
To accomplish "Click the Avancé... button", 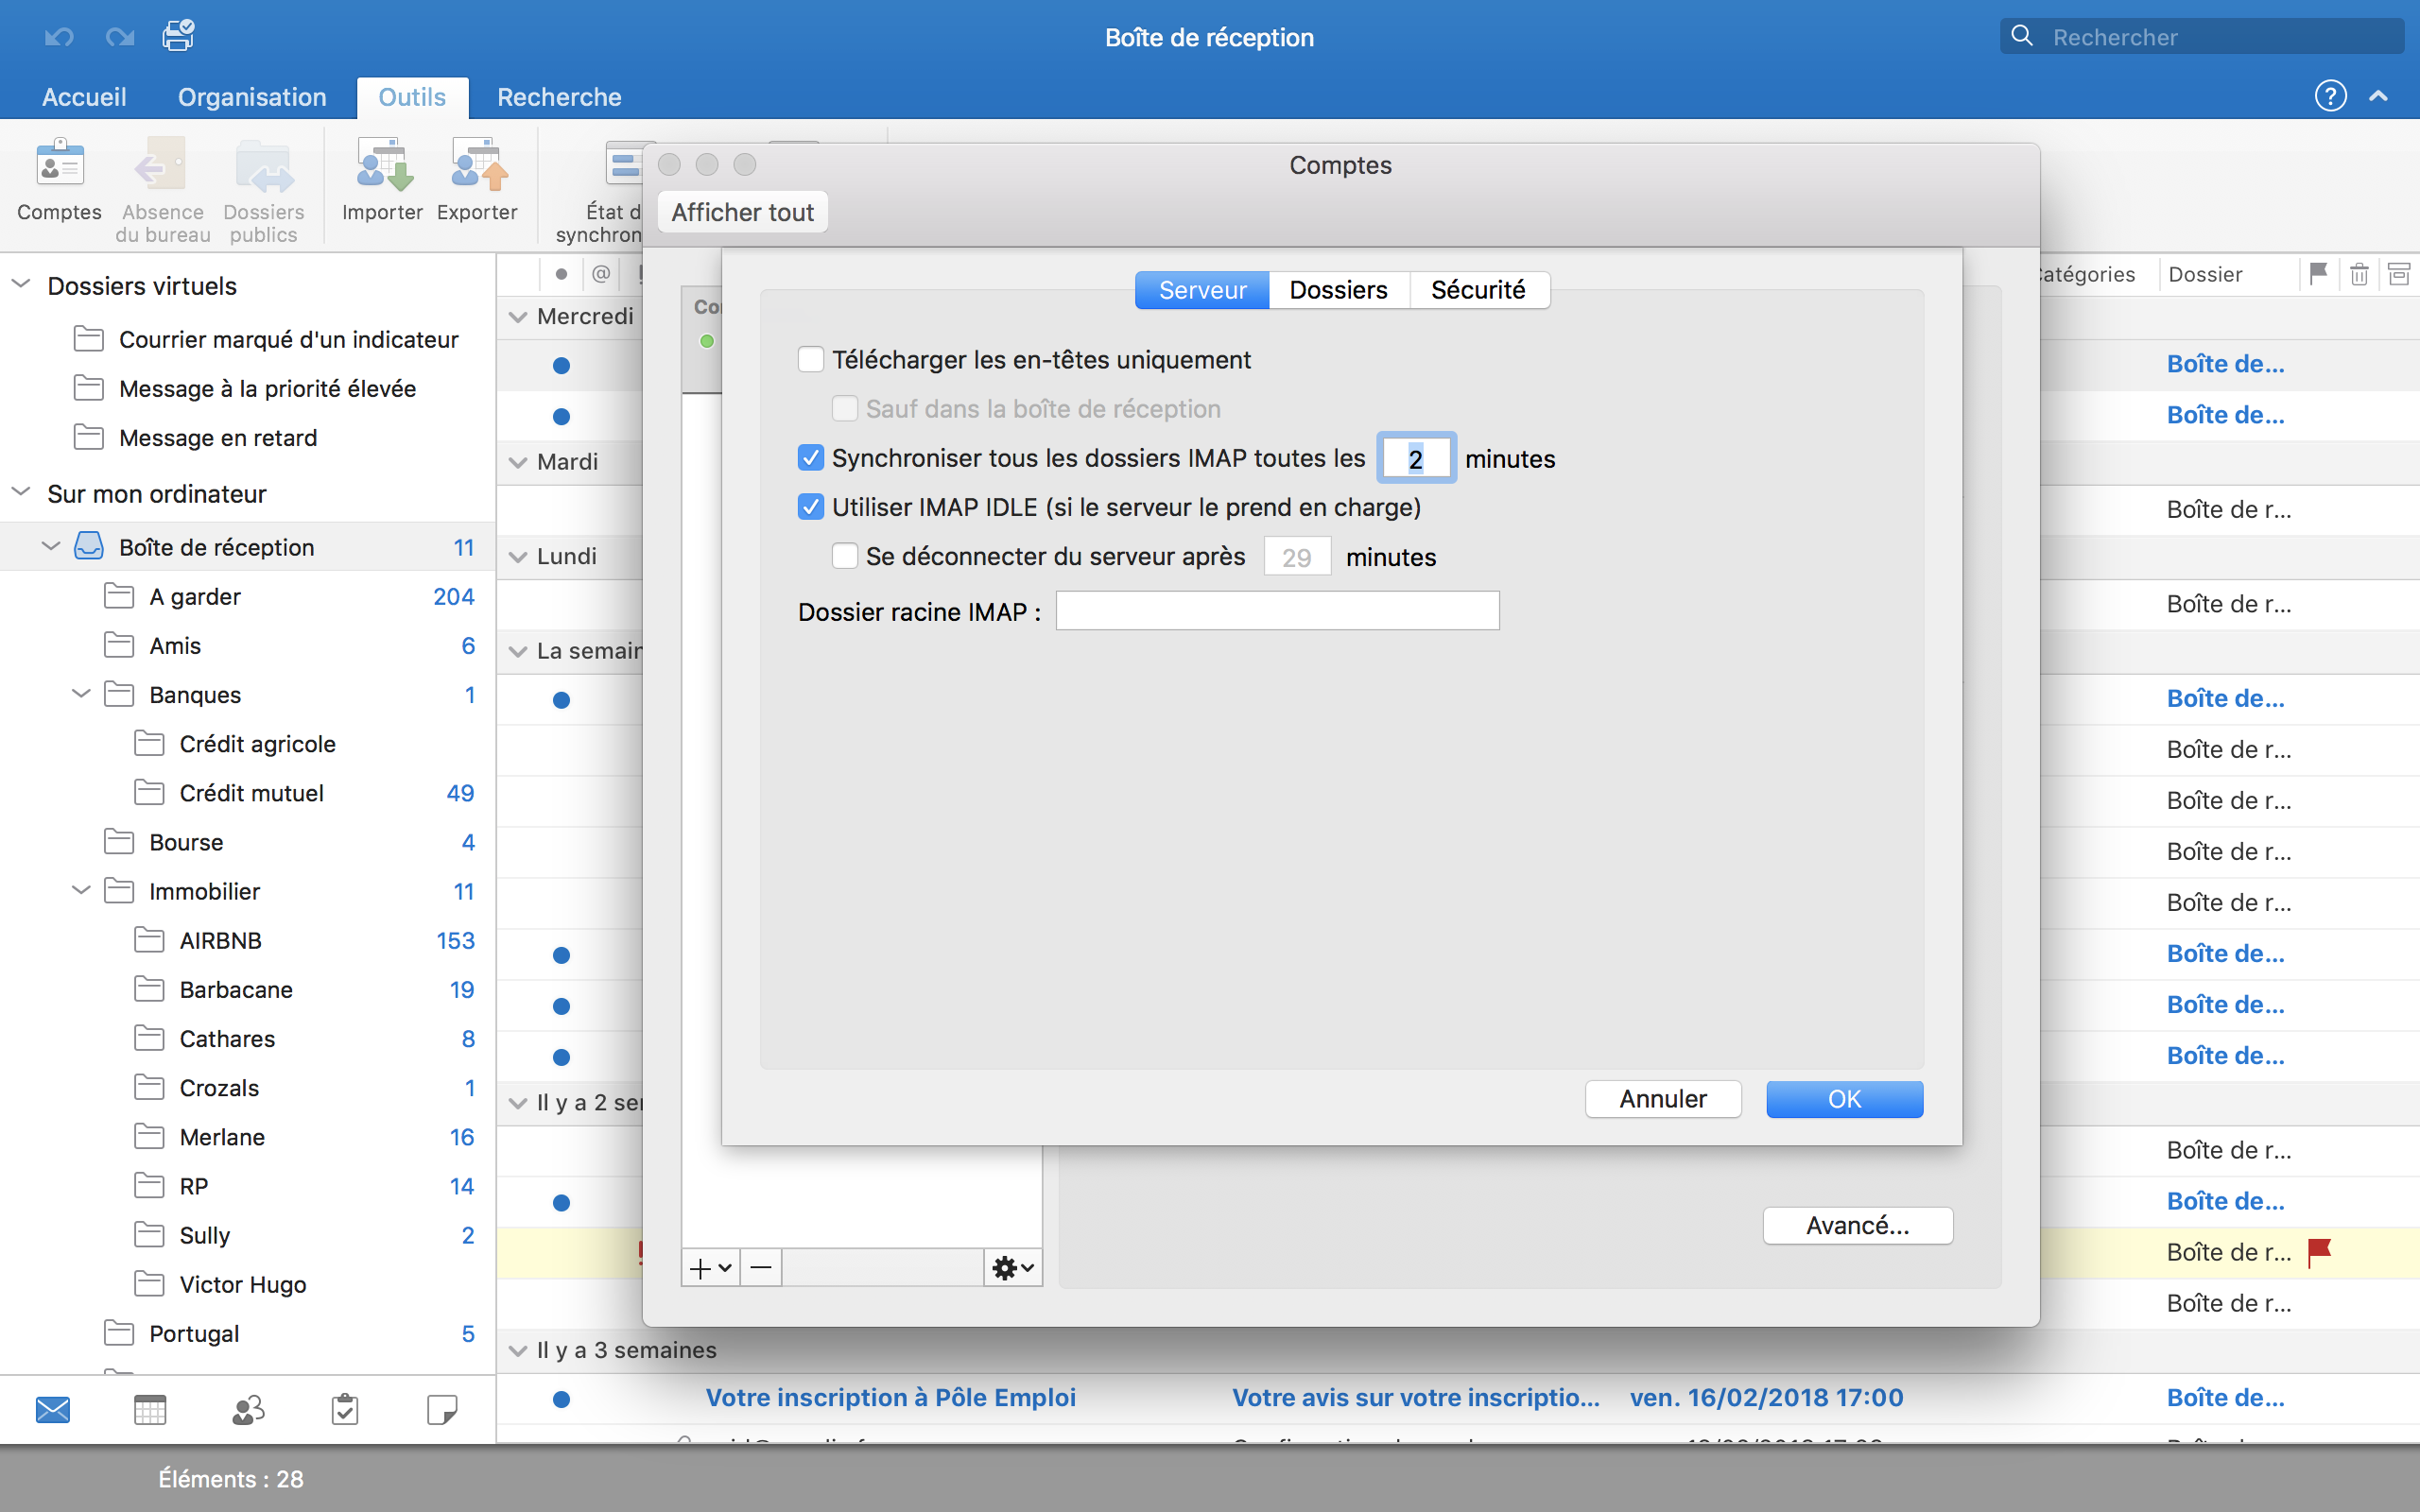I will [1857, 1225].
